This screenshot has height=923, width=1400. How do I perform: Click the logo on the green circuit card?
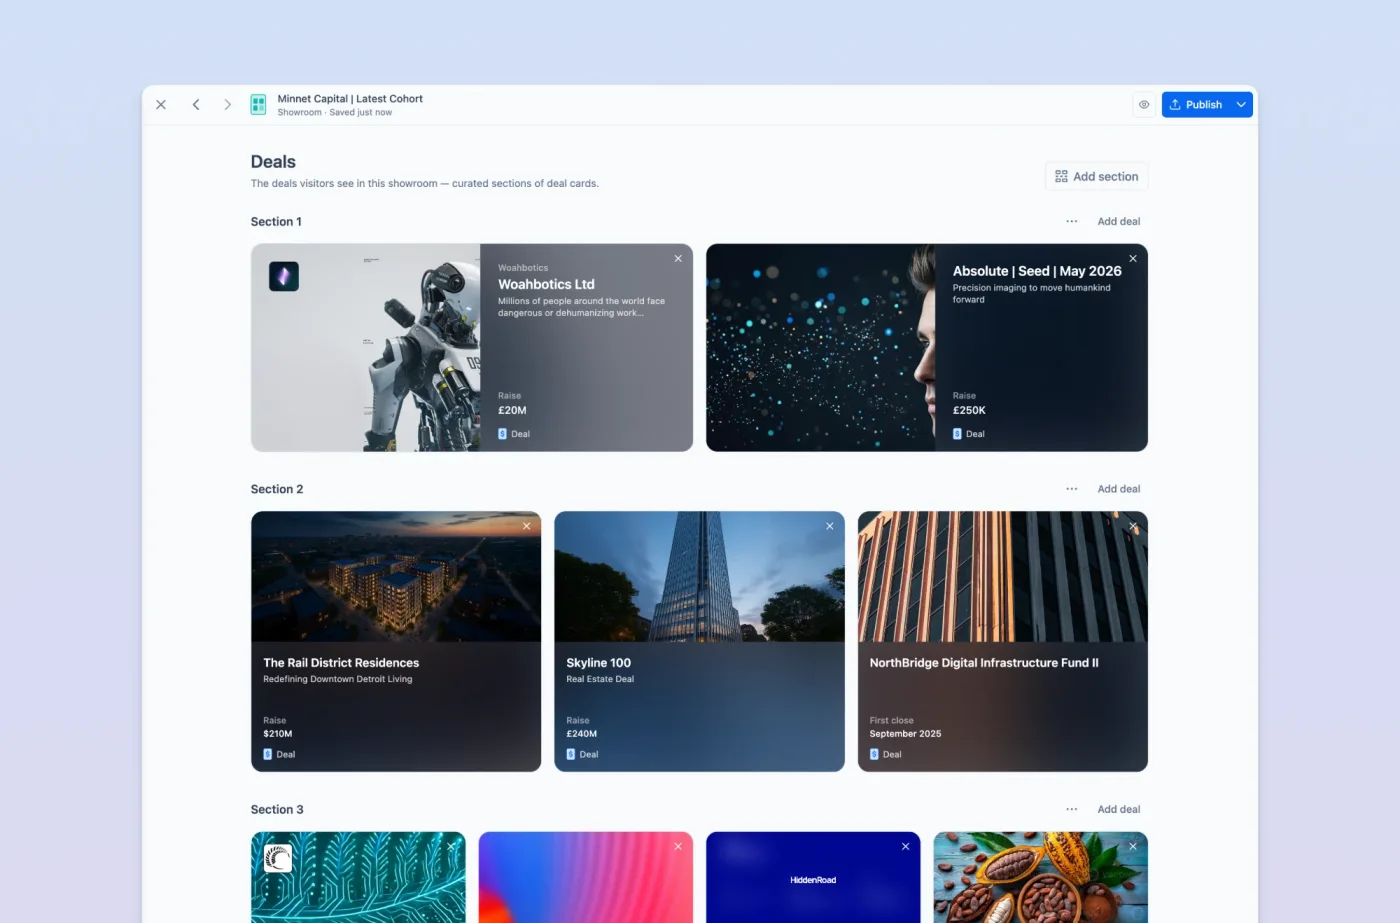coord(278,858)
